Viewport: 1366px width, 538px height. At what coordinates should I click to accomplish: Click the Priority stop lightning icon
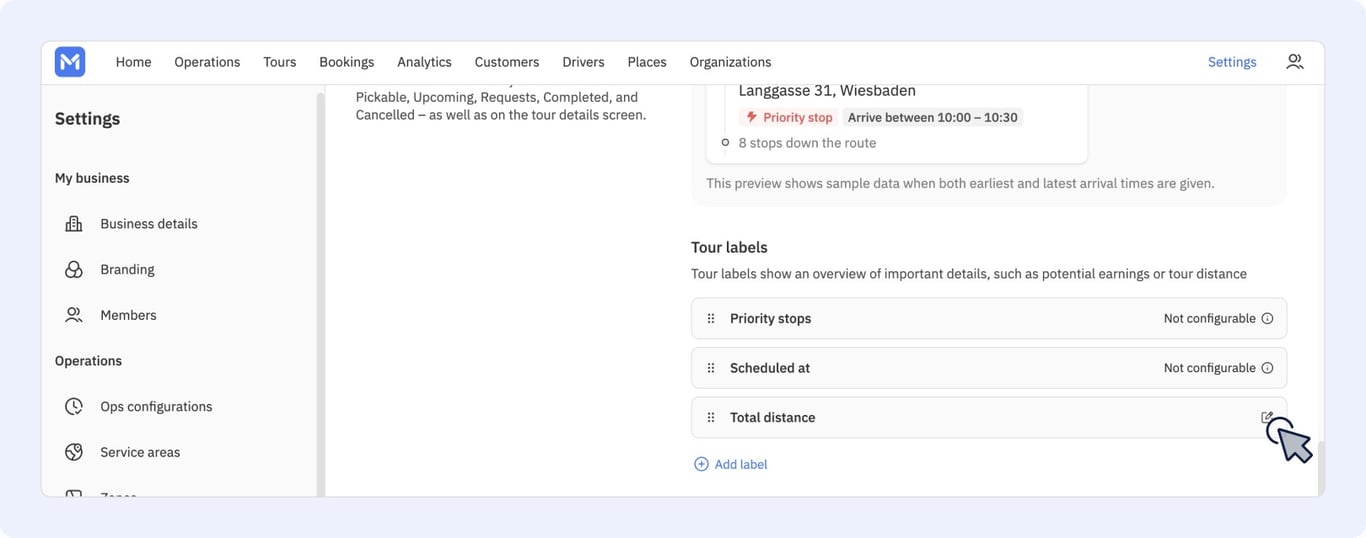point(752,117)
